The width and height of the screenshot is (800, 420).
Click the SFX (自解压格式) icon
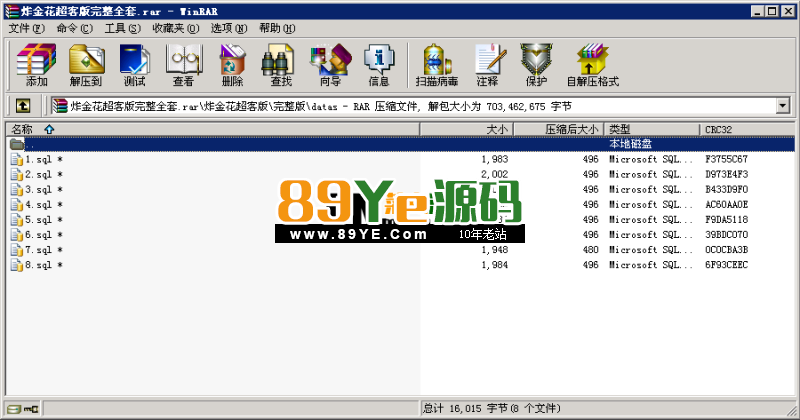[593, 65]
